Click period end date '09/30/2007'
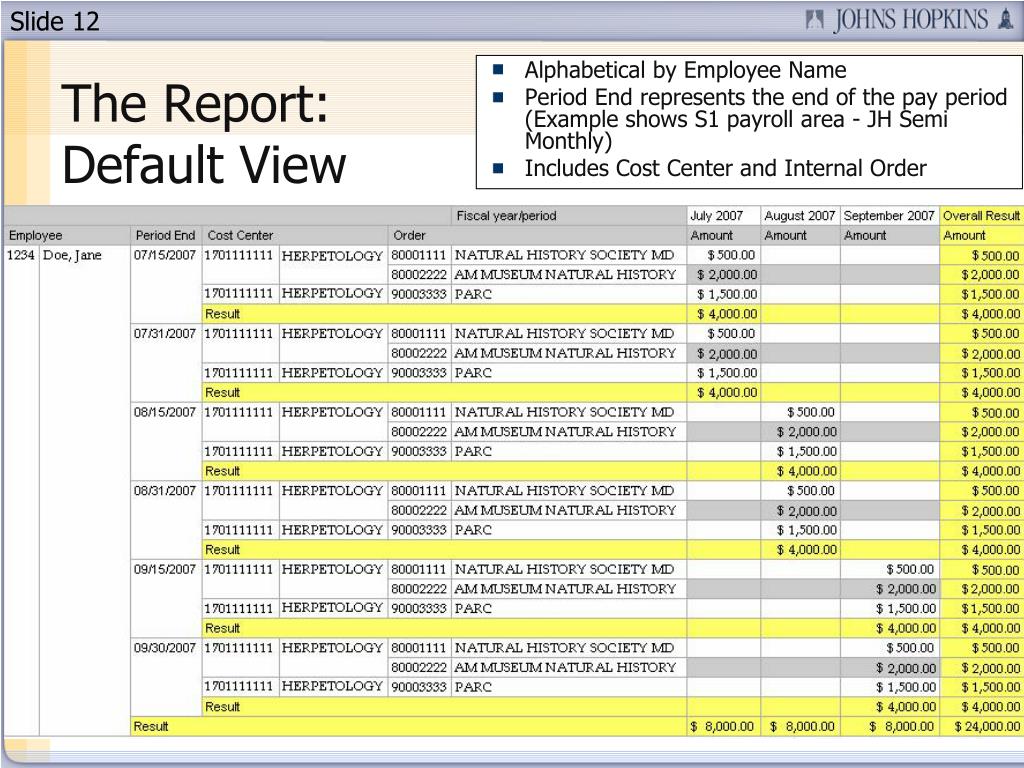 coord(165,647)
